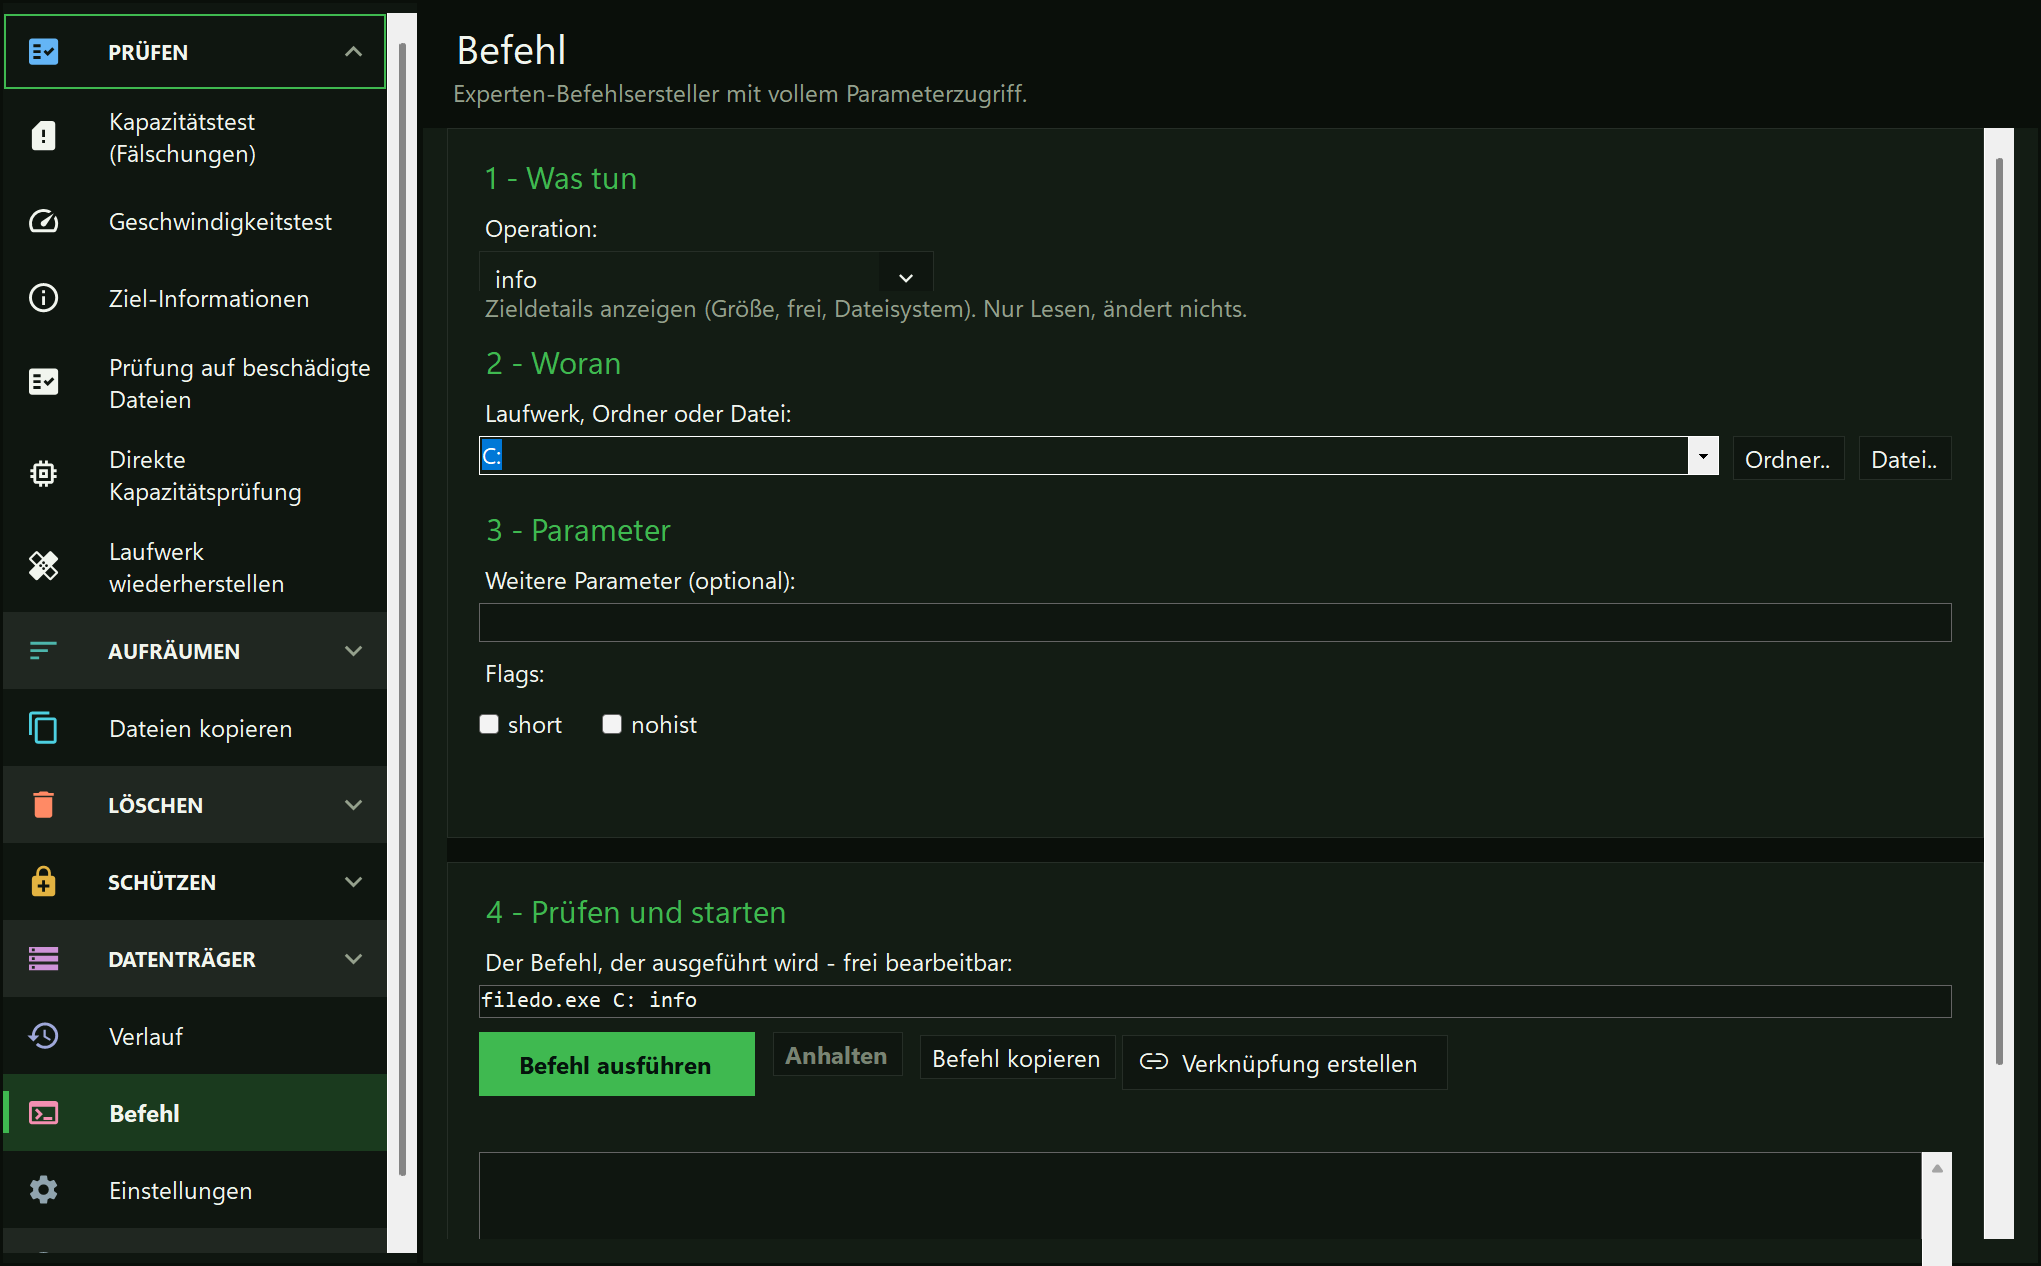This screenshot has height=1266, width=2041.
Task: Browse with the Datei.. button
Action: coord(1904,459)
